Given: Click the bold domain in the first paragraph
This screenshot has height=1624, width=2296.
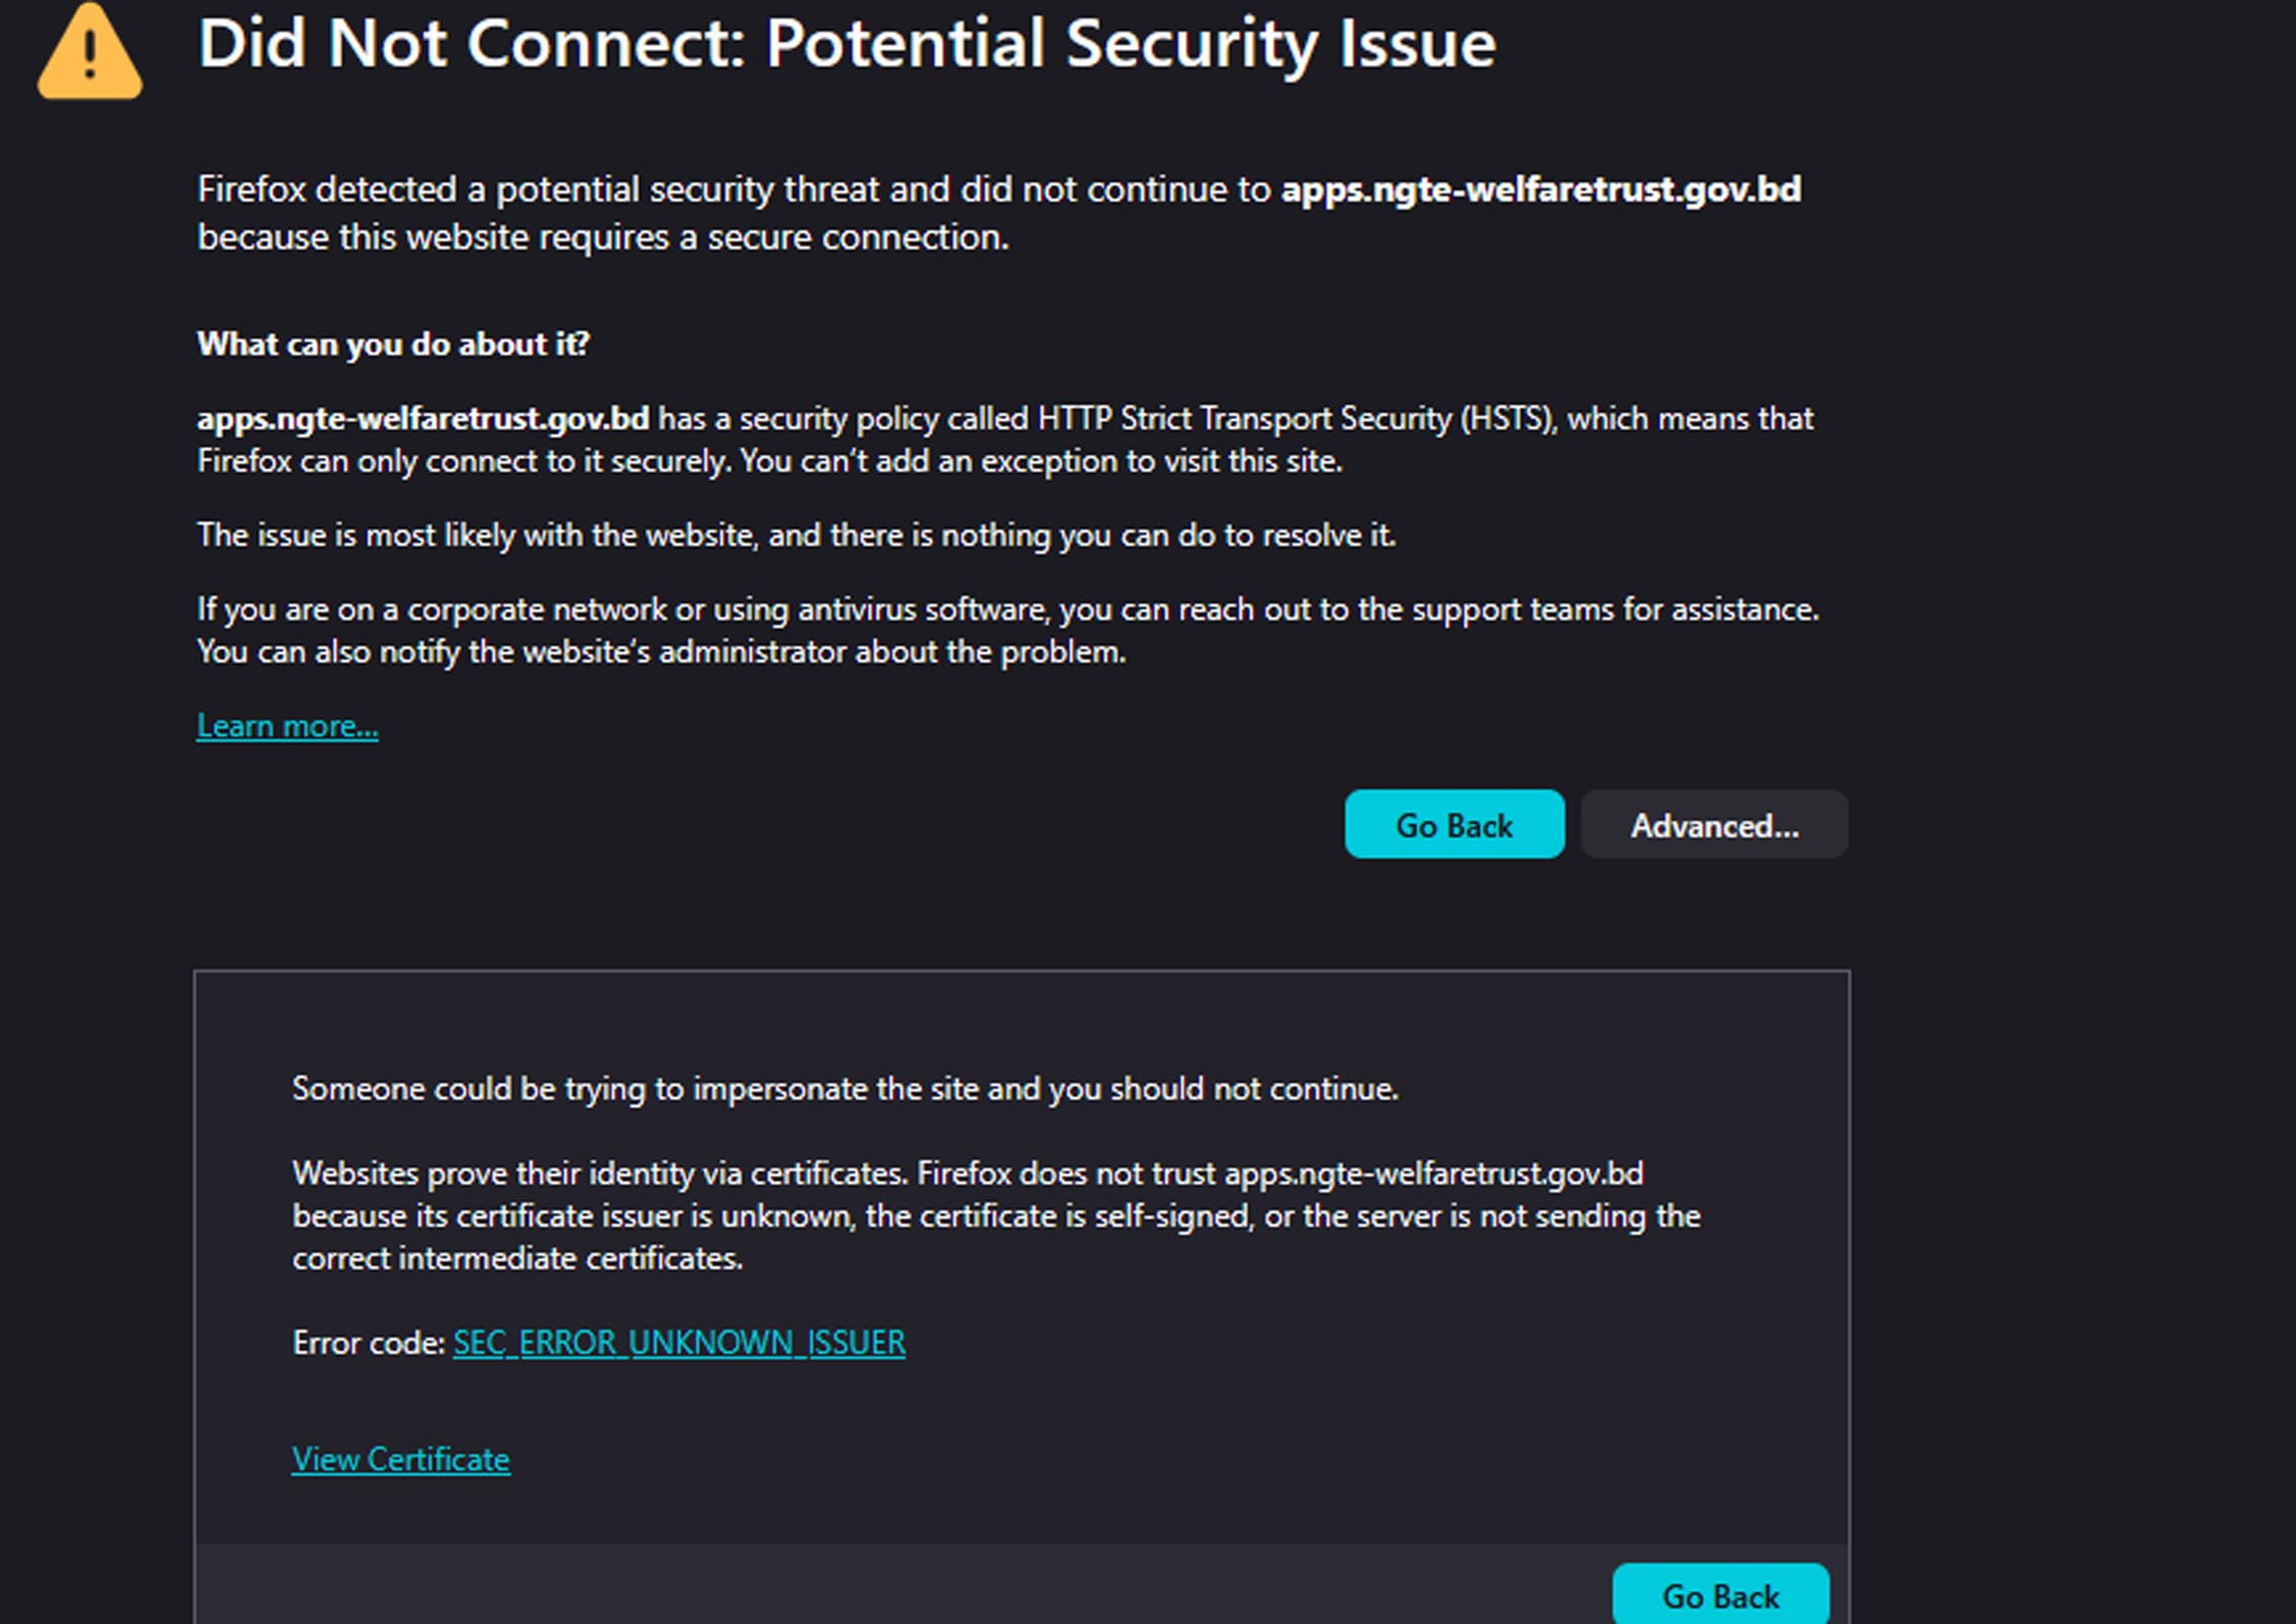Looking at the screenshot, I should click(1541, 189).
